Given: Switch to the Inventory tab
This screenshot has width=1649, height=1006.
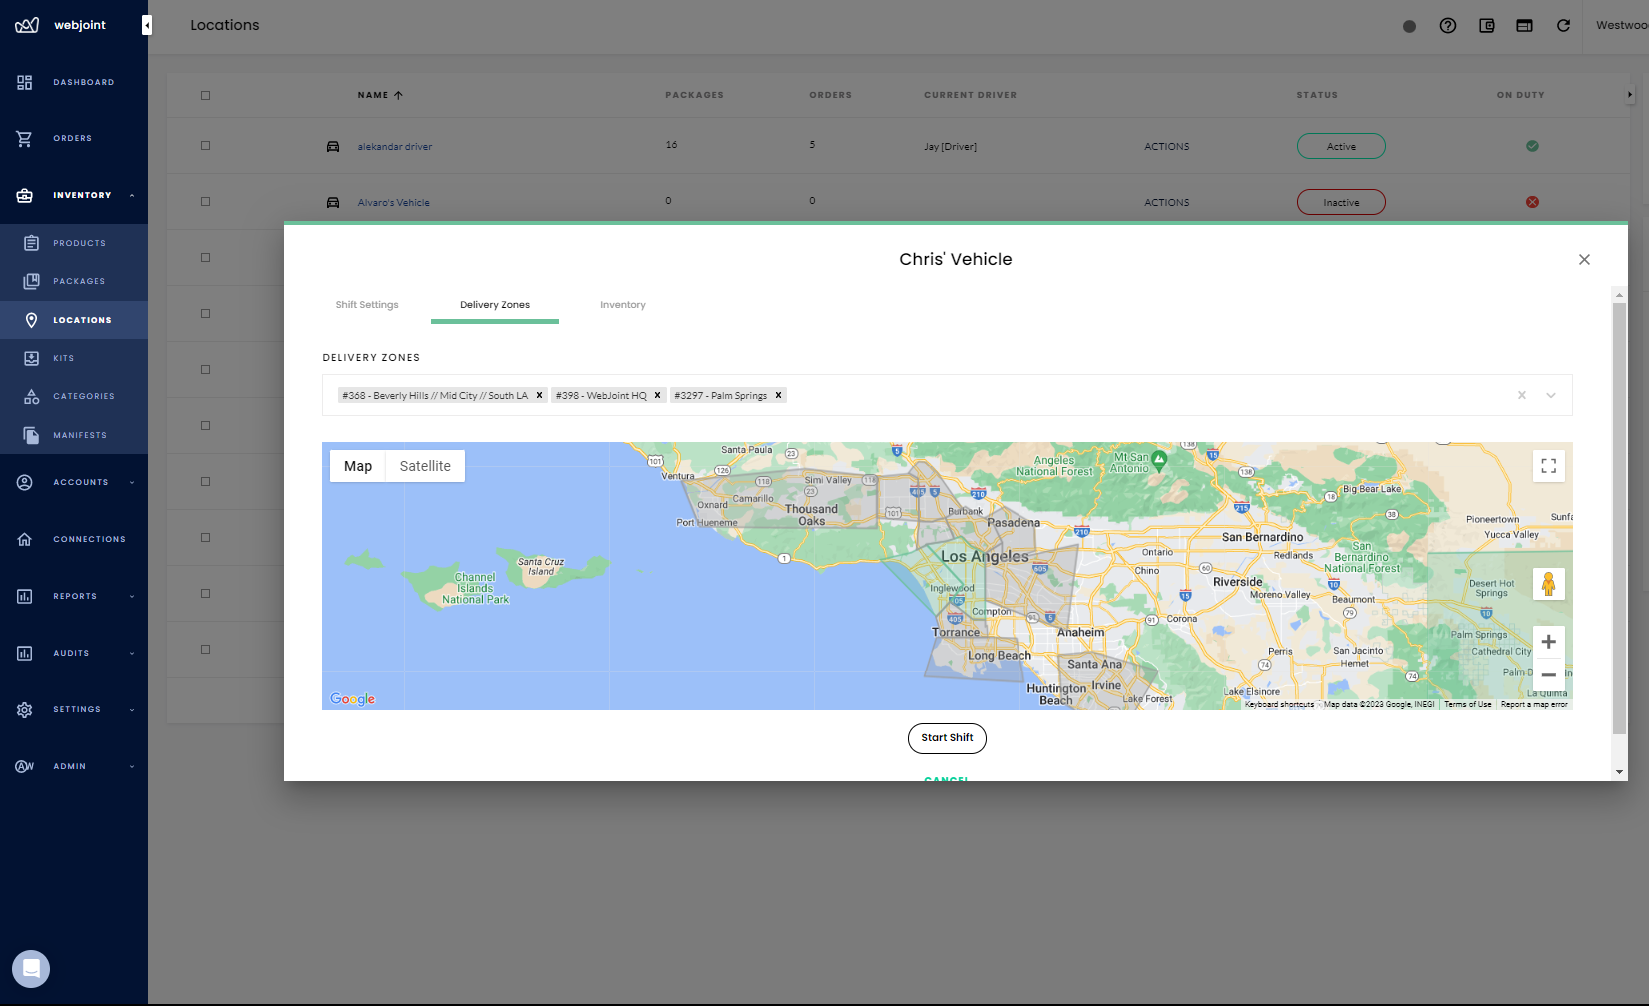Looking at the screenshot, I should [x=622, y=305].
